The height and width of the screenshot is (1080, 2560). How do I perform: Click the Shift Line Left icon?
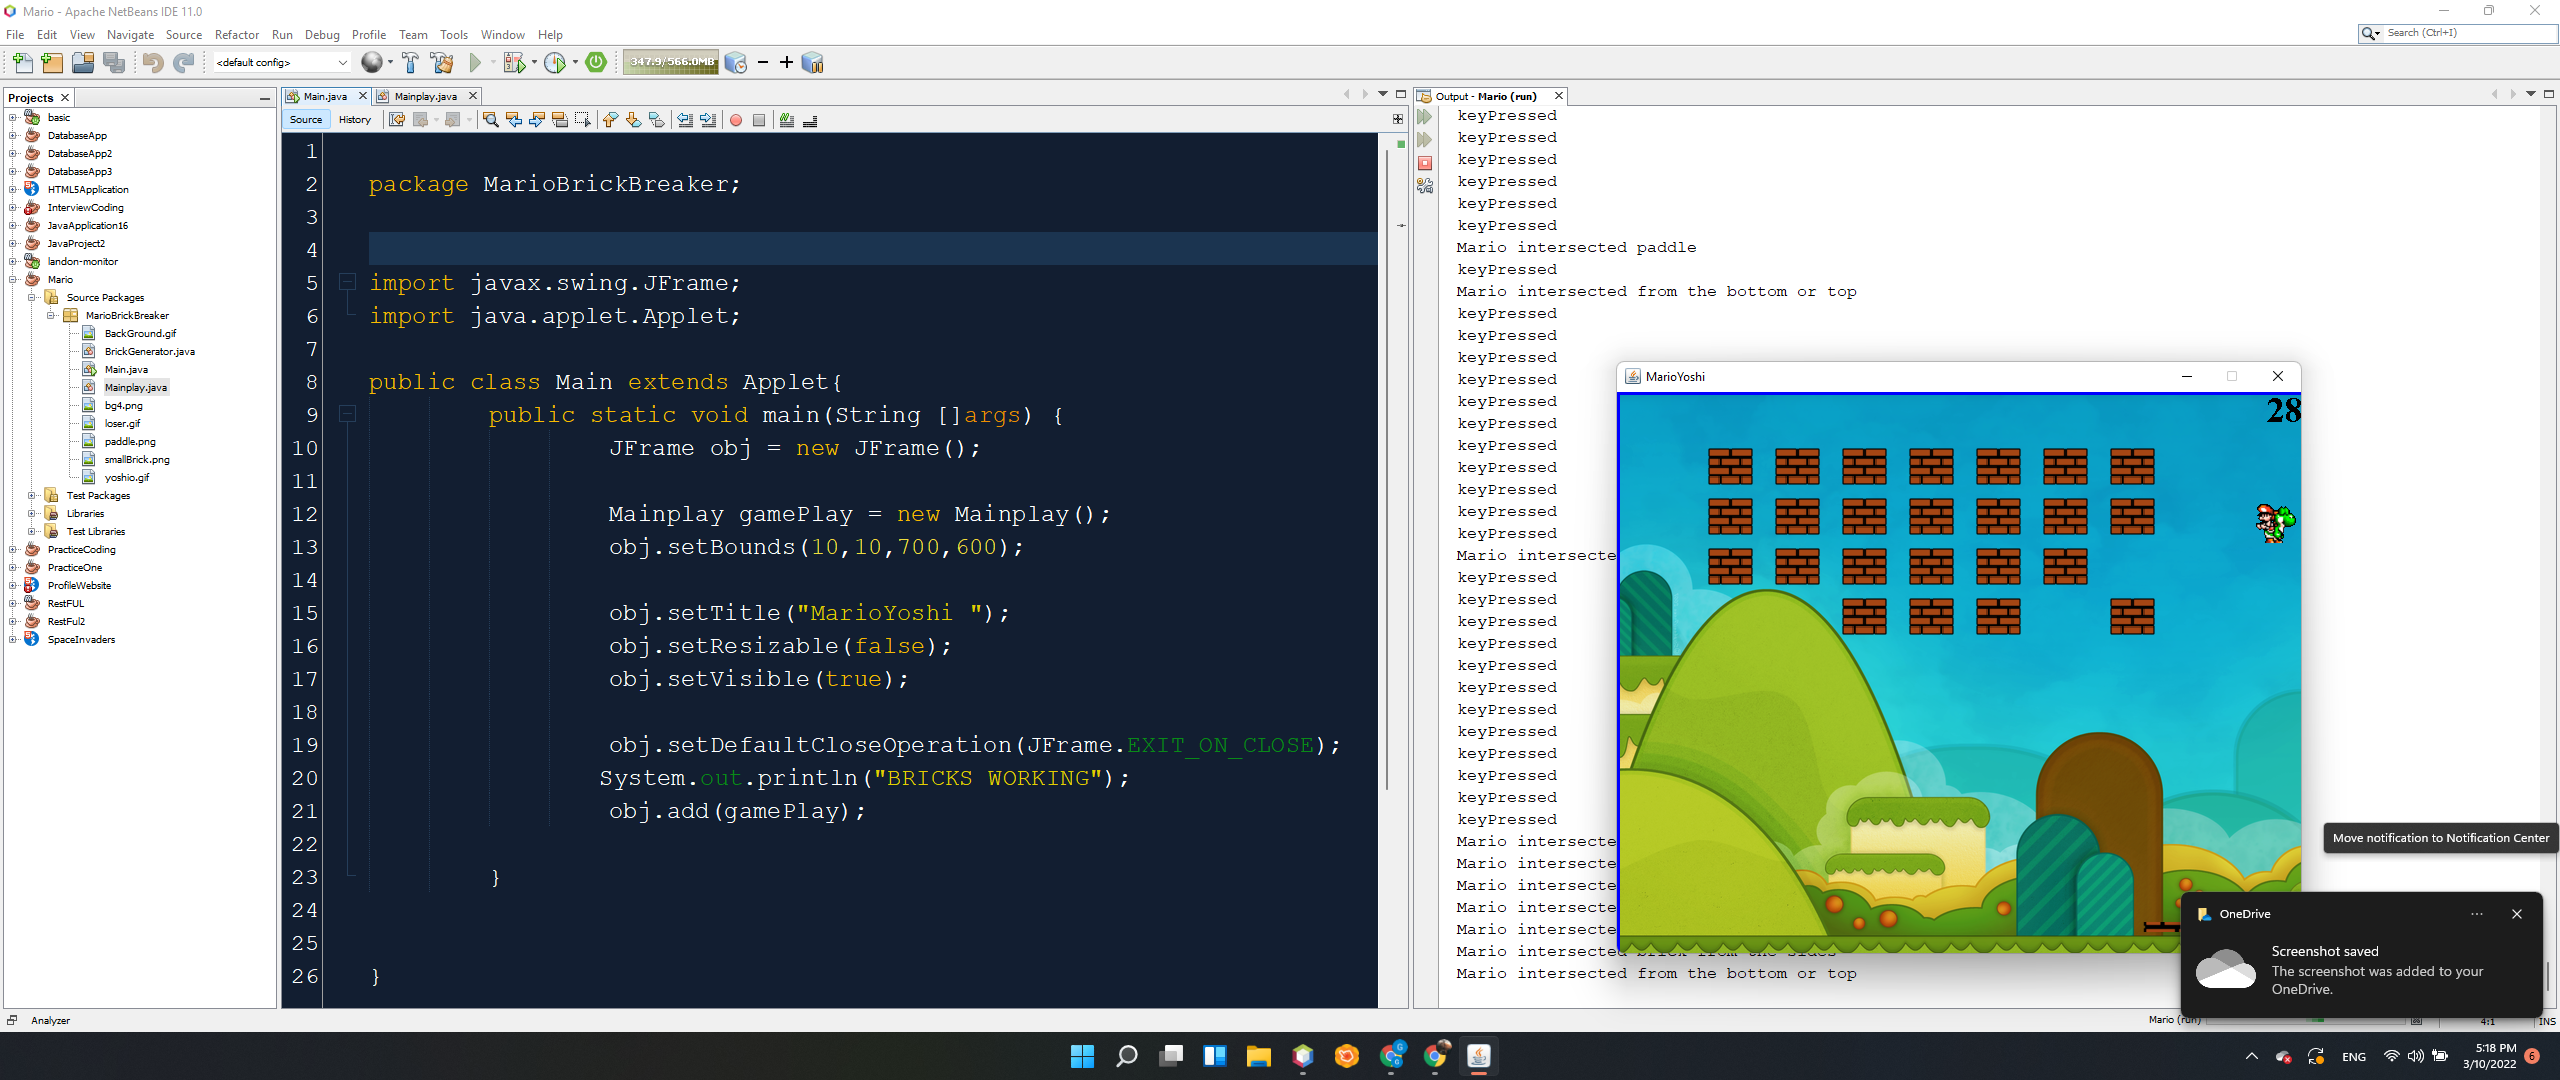[x=685, y=120]
